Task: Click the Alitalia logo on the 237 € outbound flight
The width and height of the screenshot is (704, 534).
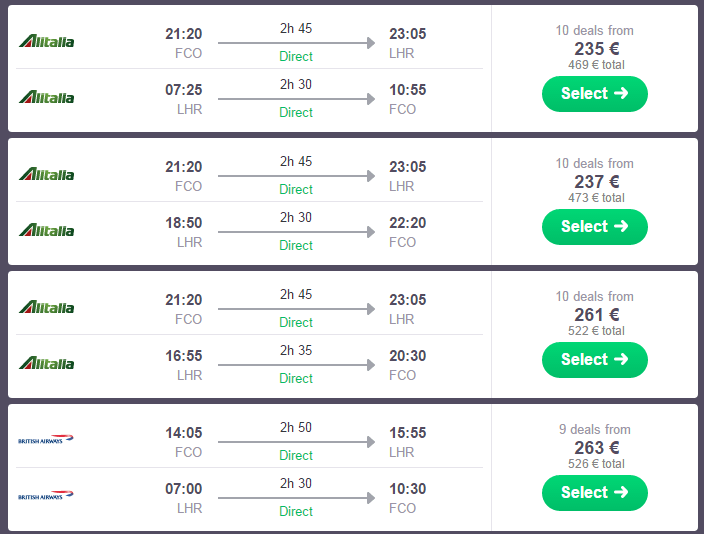Action: click(x=46, y=175)
